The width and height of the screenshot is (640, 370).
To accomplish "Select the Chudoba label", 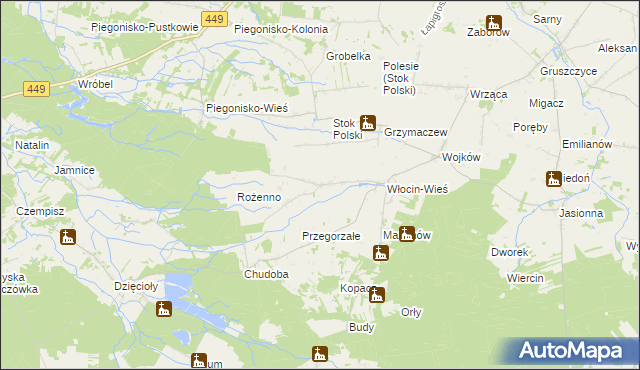I will point(266,275).
